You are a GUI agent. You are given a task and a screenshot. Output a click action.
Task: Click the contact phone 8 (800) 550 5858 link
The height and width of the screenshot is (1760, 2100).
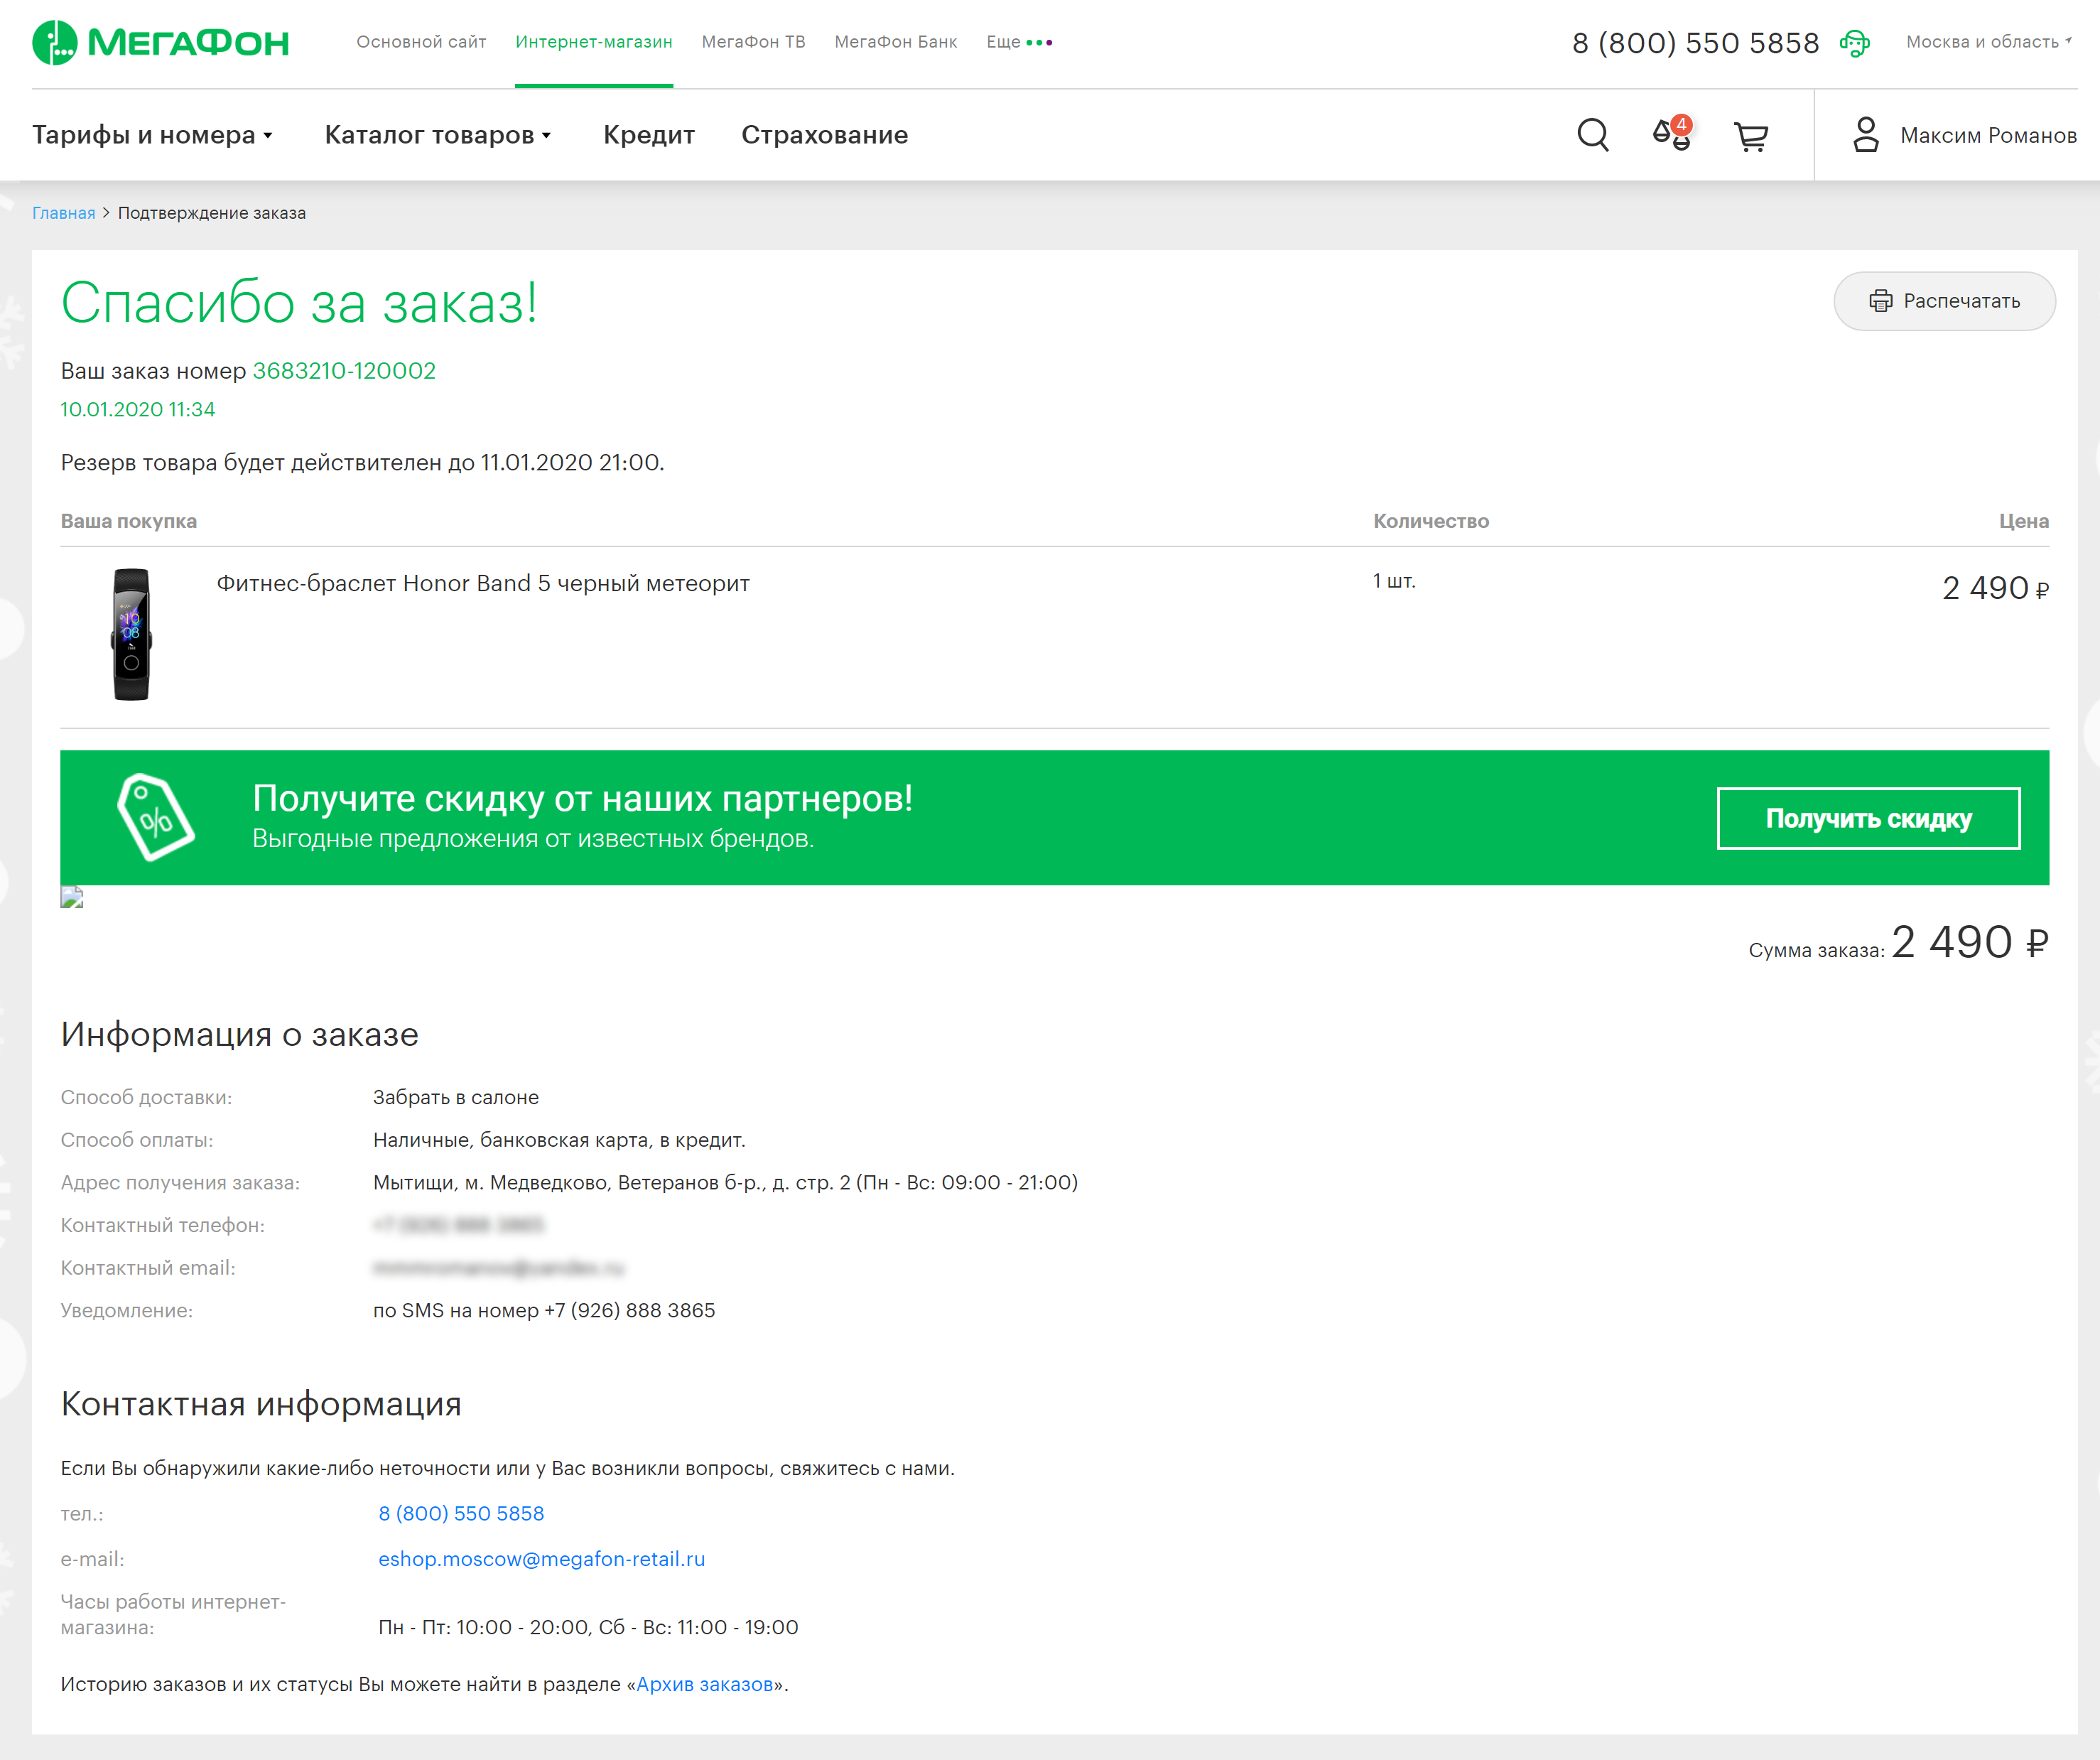pos(461,1513)
